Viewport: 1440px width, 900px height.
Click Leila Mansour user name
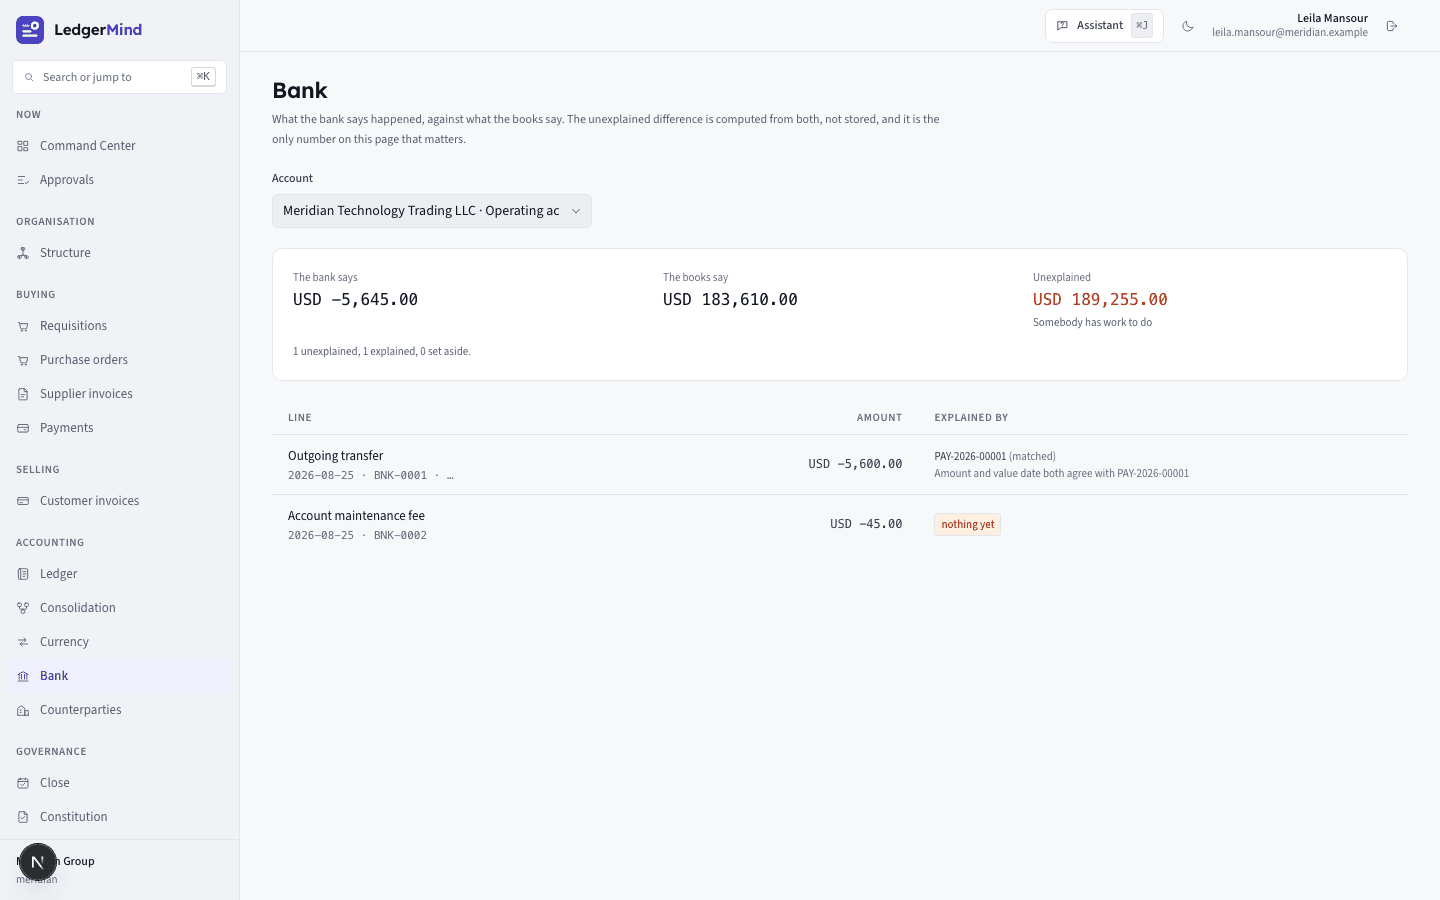click(x=1332, y=18)
